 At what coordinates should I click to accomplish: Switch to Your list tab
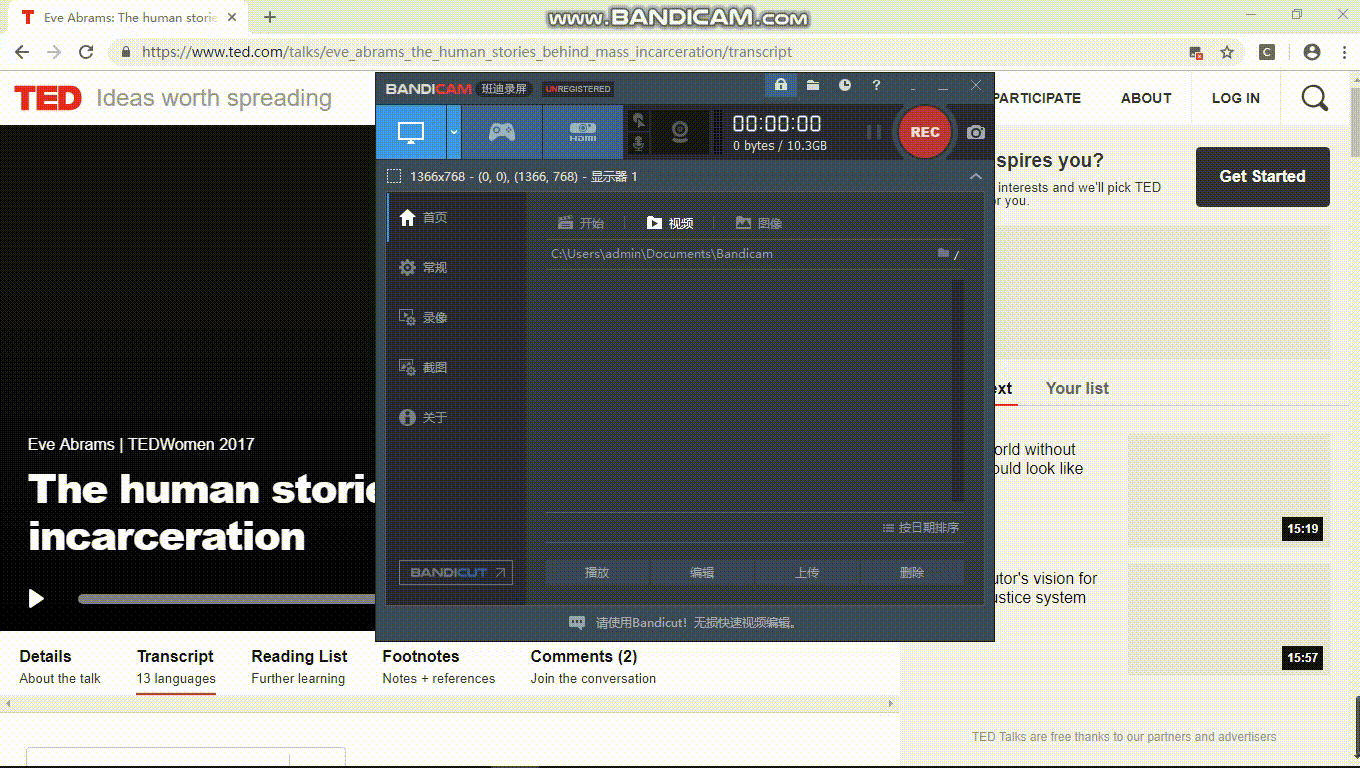coord(1077,388)
